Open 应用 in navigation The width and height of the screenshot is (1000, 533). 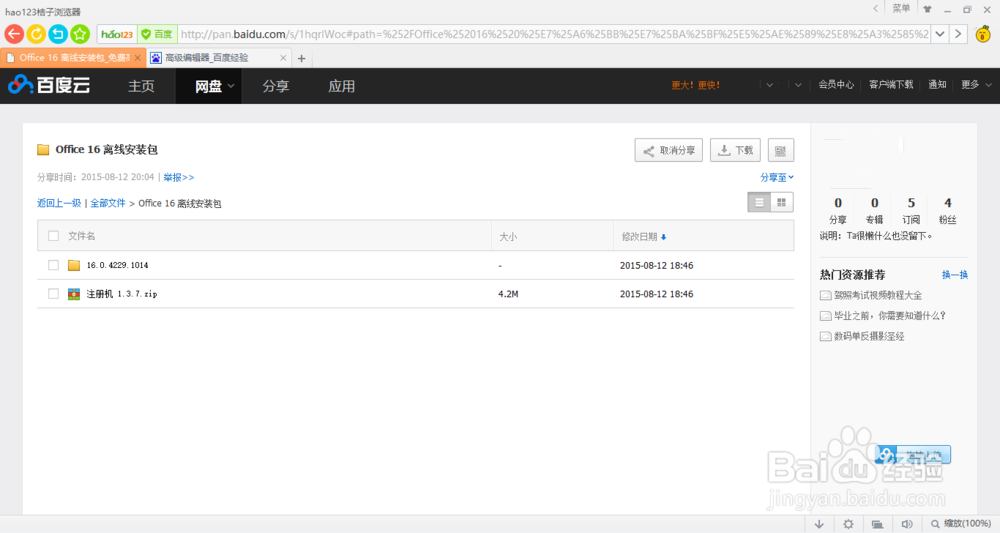pos(341,86)
